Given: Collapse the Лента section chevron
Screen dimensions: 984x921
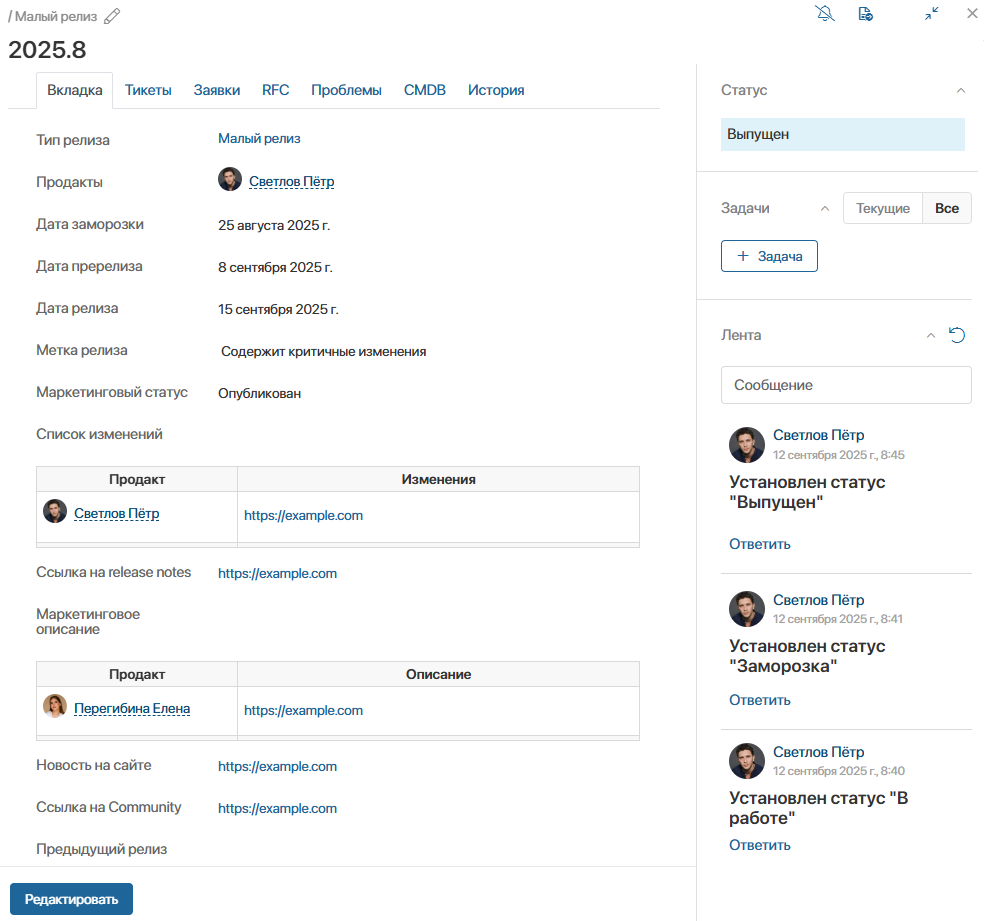Looking at the screenshot, I should click(x=931, y=336).
